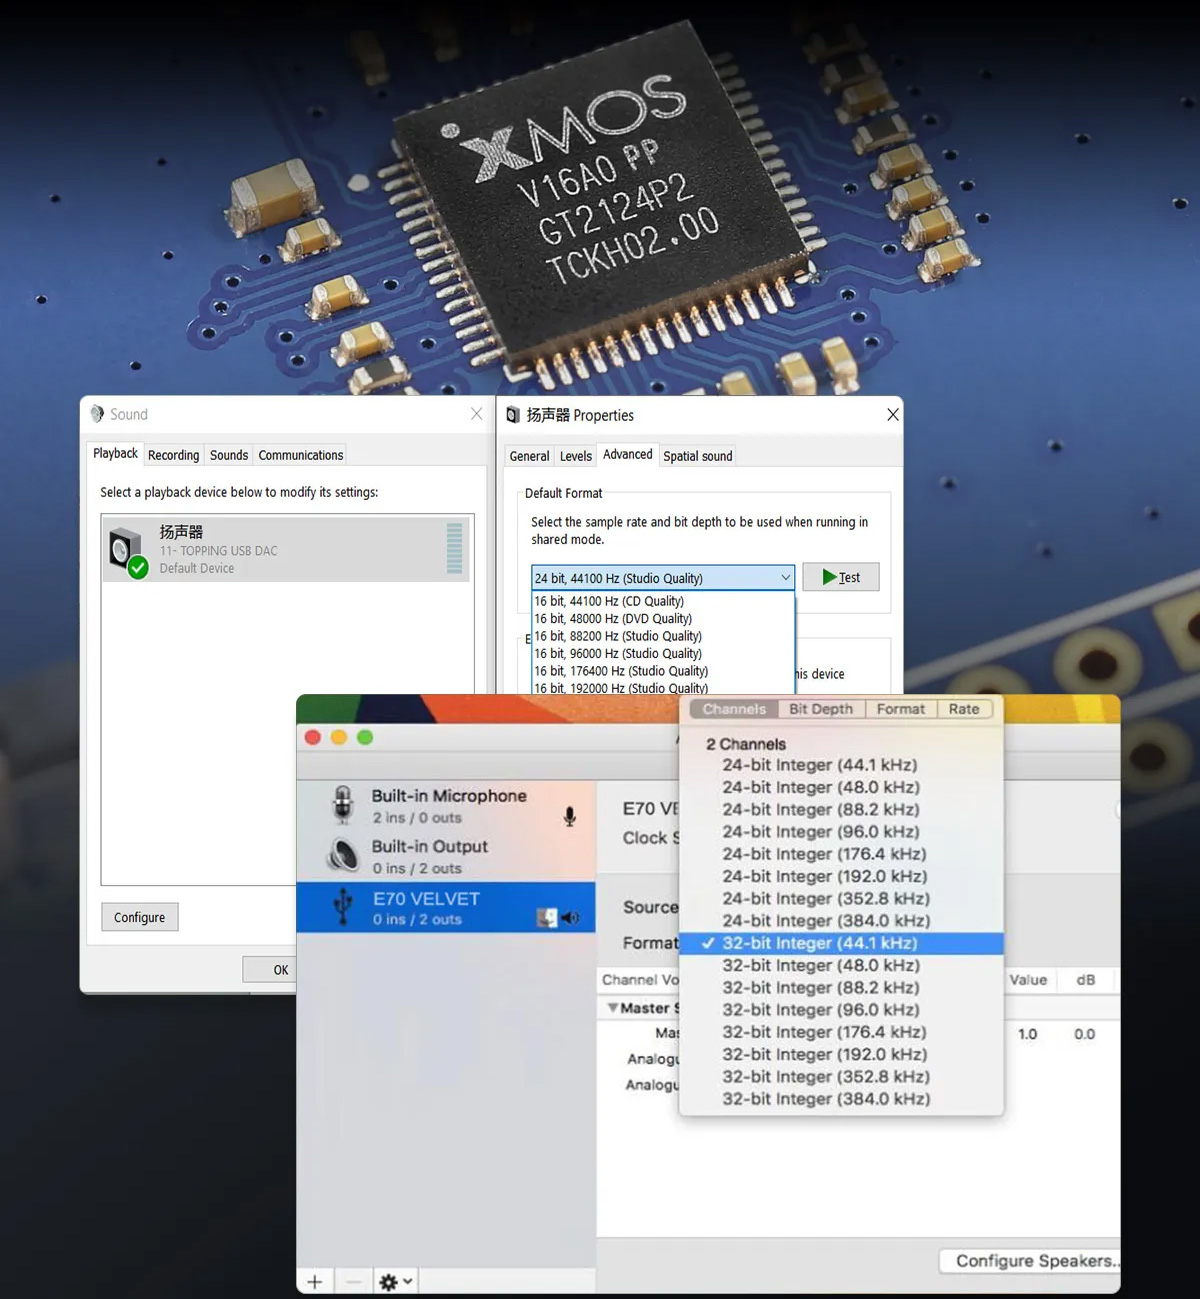1200x1299 pixels.
Task: Choose 16 bit, 96000 Hz (Studio Quality)
Action: coord(663,654)
